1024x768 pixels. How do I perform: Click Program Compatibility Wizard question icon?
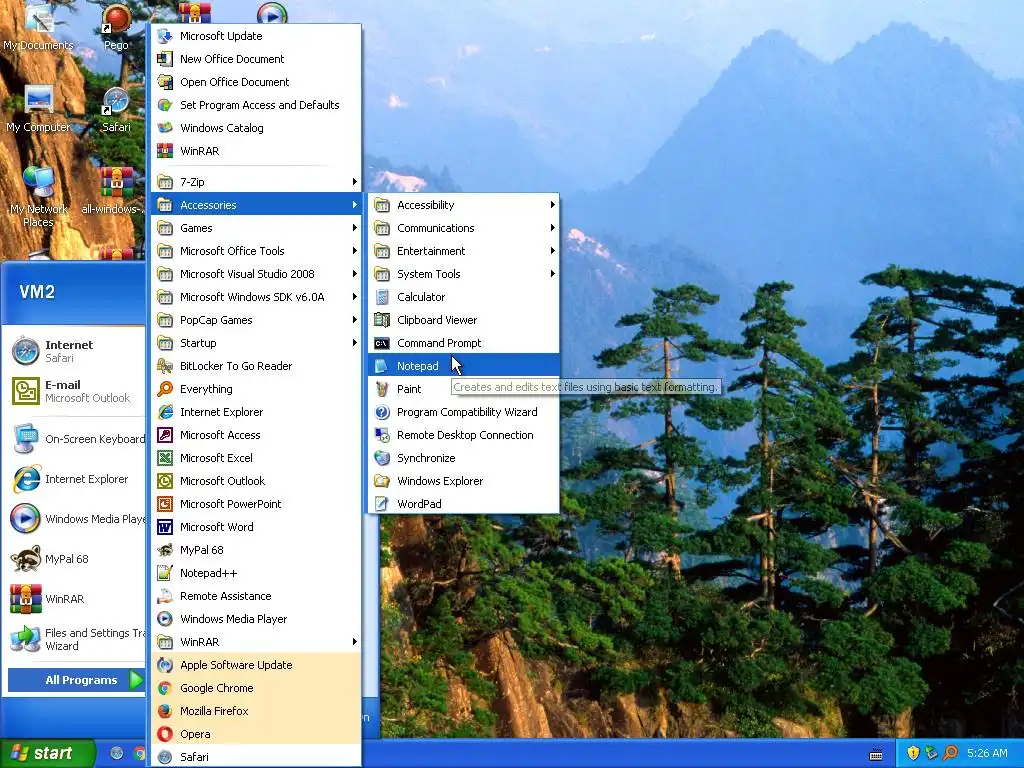click(382, 412)
